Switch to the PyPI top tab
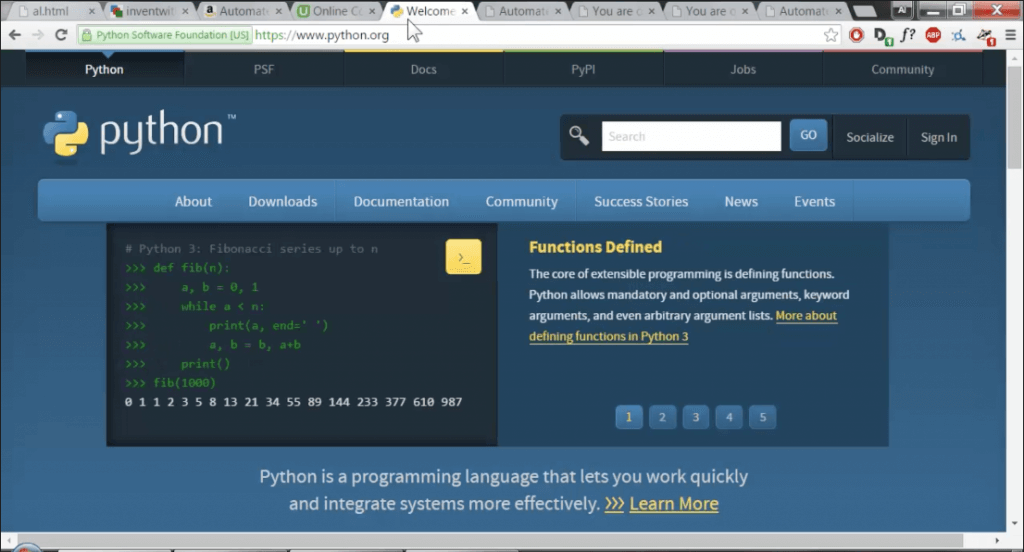 point(582,70)
